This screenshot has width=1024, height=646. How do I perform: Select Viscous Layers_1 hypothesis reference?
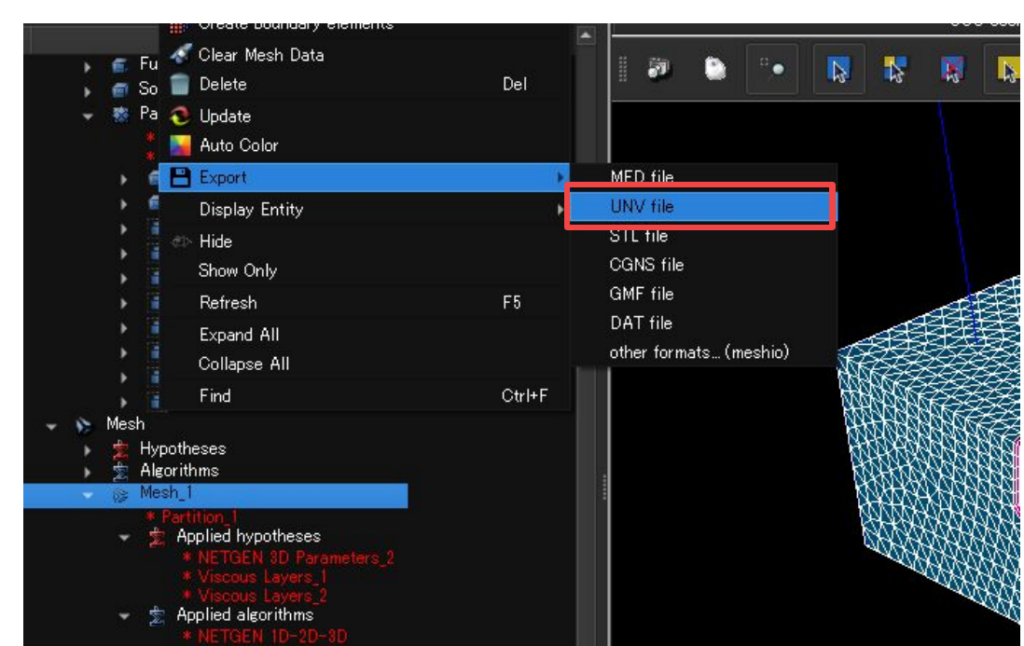coord(262,577)
